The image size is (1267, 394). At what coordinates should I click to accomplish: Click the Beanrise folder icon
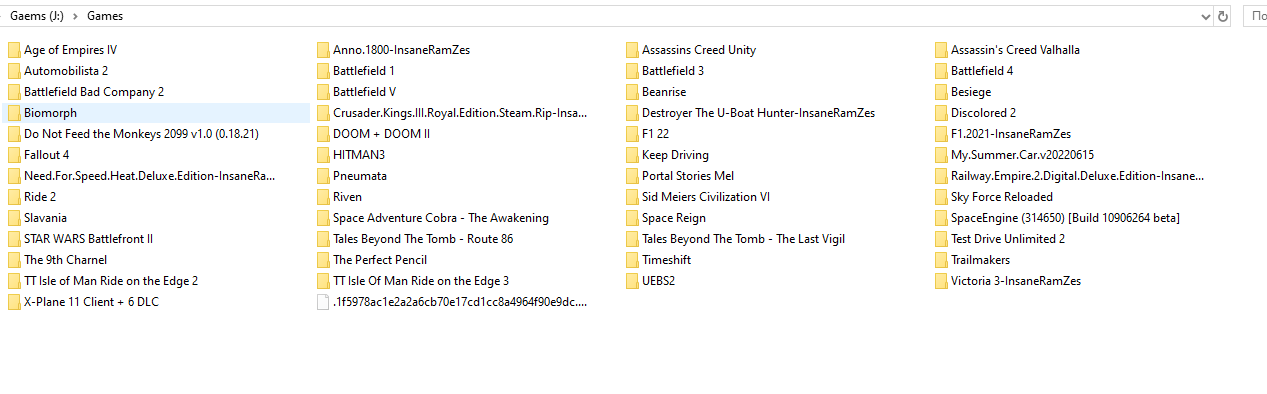pos(632,92)
